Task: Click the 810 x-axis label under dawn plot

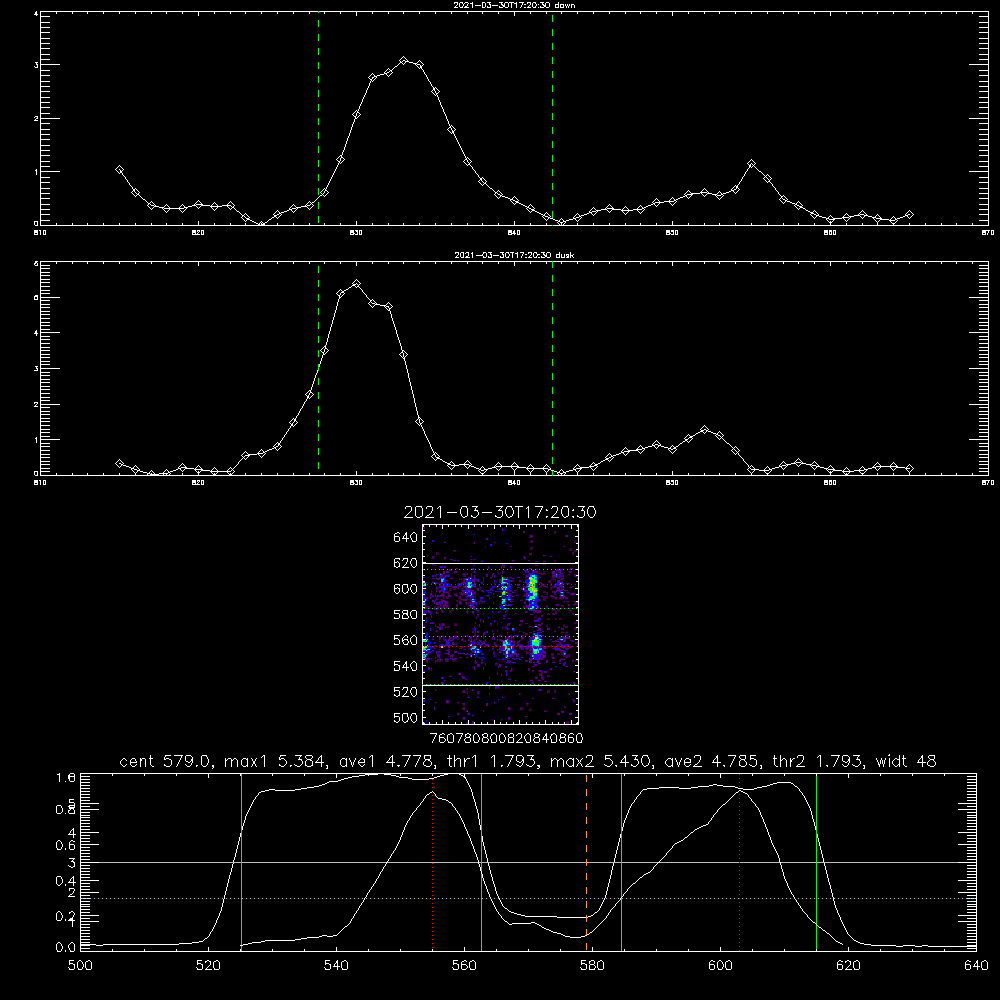Action: point(40,233)
